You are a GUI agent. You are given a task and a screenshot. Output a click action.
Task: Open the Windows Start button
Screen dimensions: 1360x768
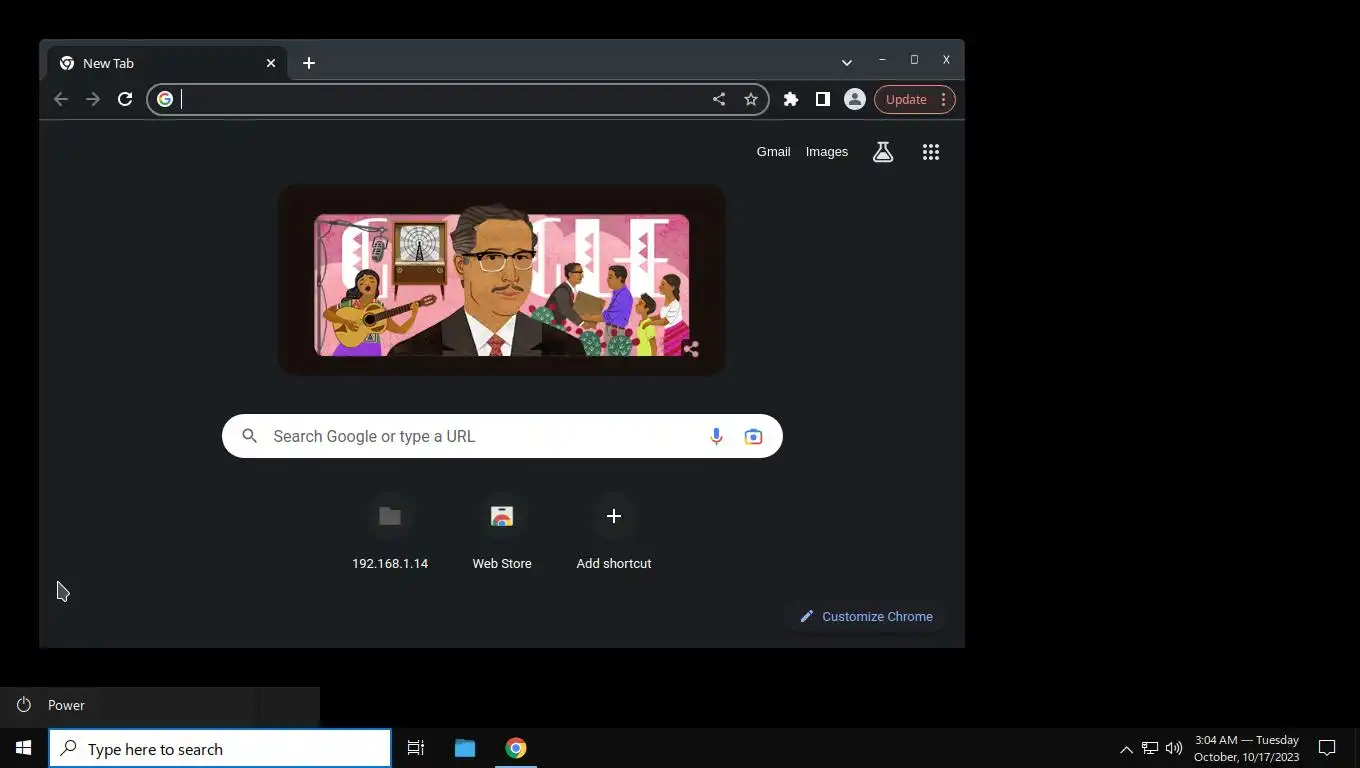[24, 748]
